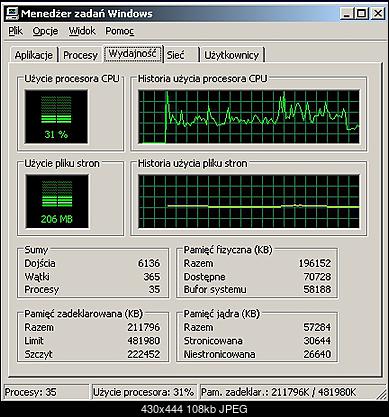
Task: Maximize the Menedżer zadań Windows window
Action: [361, 14]
